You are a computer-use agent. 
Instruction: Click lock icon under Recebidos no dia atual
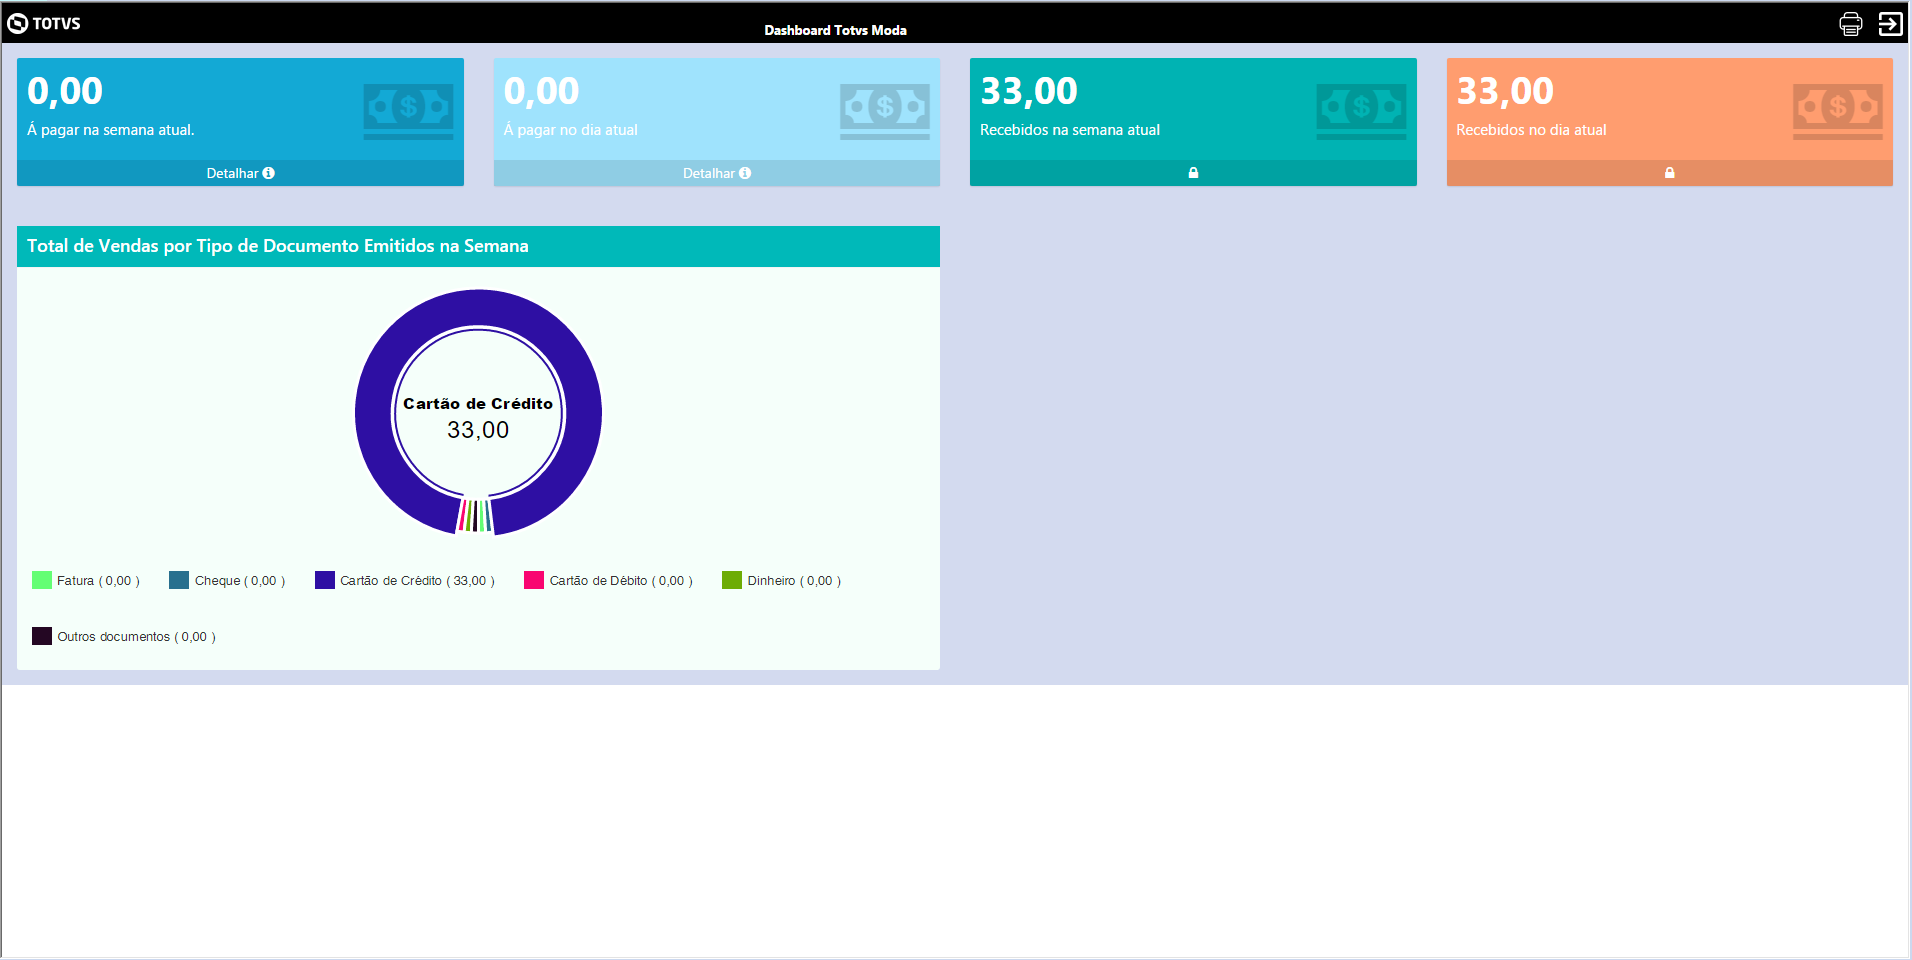click(x=1669, y=173)
